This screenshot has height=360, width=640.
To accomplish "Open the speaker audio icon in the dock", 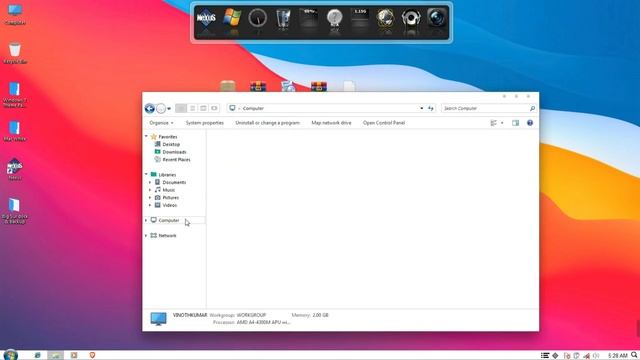I will click(411, 18).
